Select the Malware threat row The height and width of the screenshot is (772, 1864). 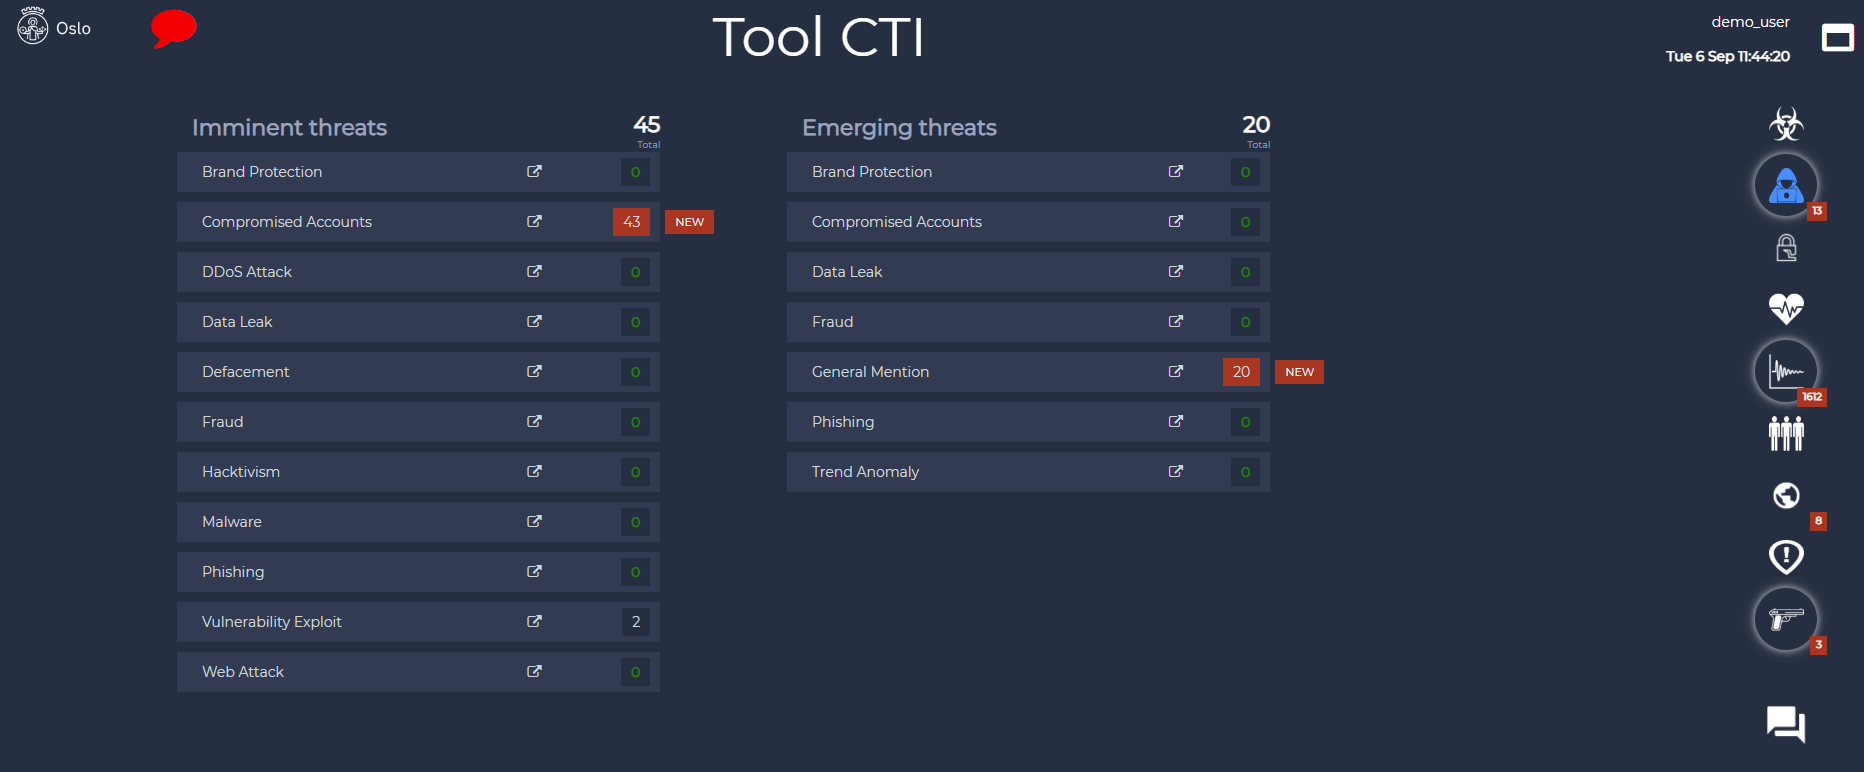[x=418, y=522]
